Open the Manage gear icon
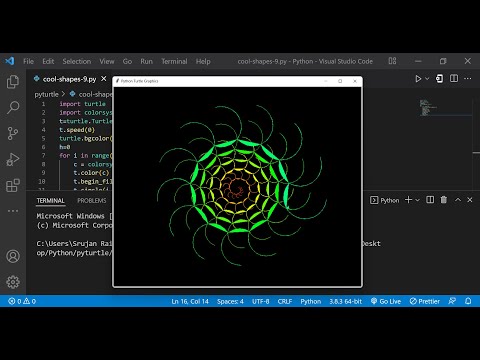 pyautogui.click(x=13, y=282)
